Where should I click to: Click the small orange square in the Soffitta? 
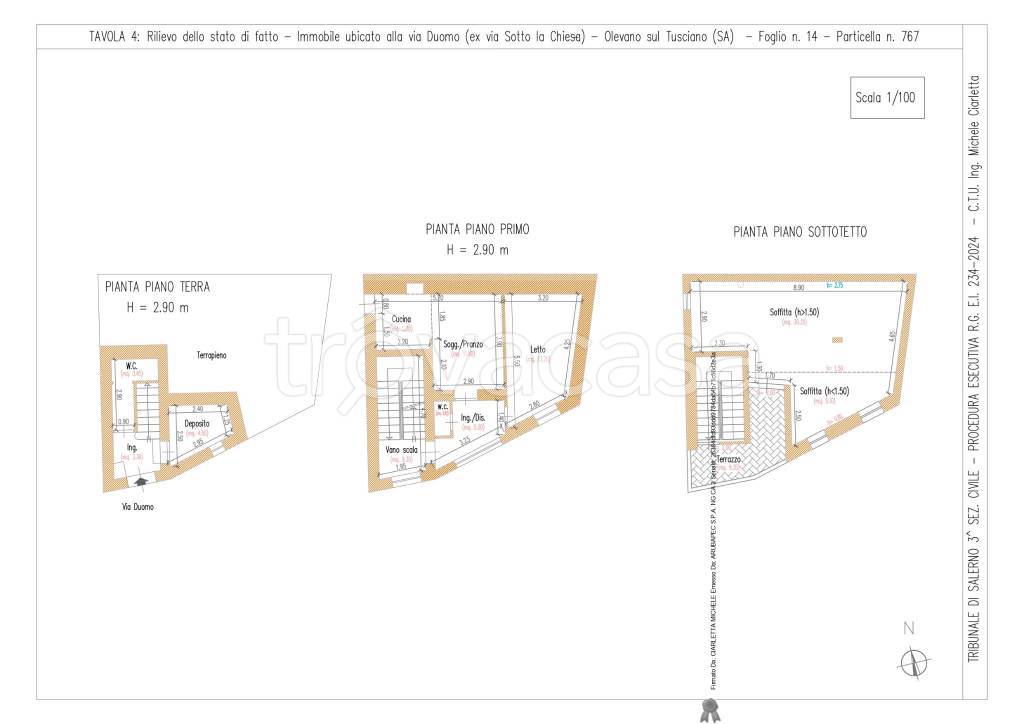[x=836, y=338]
